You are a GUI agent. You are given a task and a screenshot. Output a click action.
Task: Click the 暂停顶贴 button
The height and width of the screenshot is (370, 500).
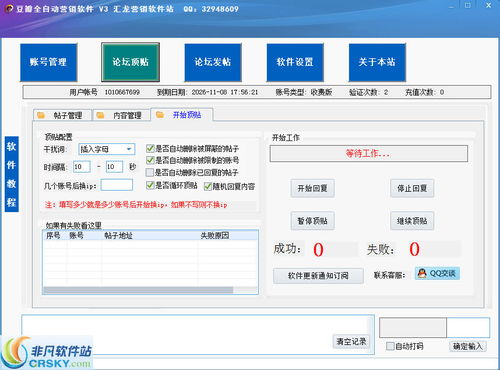click(x=312, y=221)
